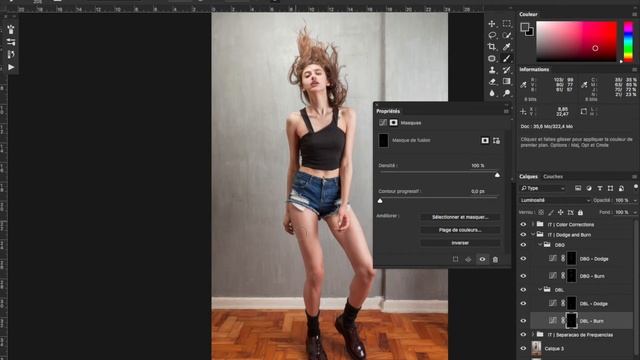Image resolution: width=640 pixels, height=360 pixels.
Task: Hide the IT | Color Corrections group
Action: point(523,224)
